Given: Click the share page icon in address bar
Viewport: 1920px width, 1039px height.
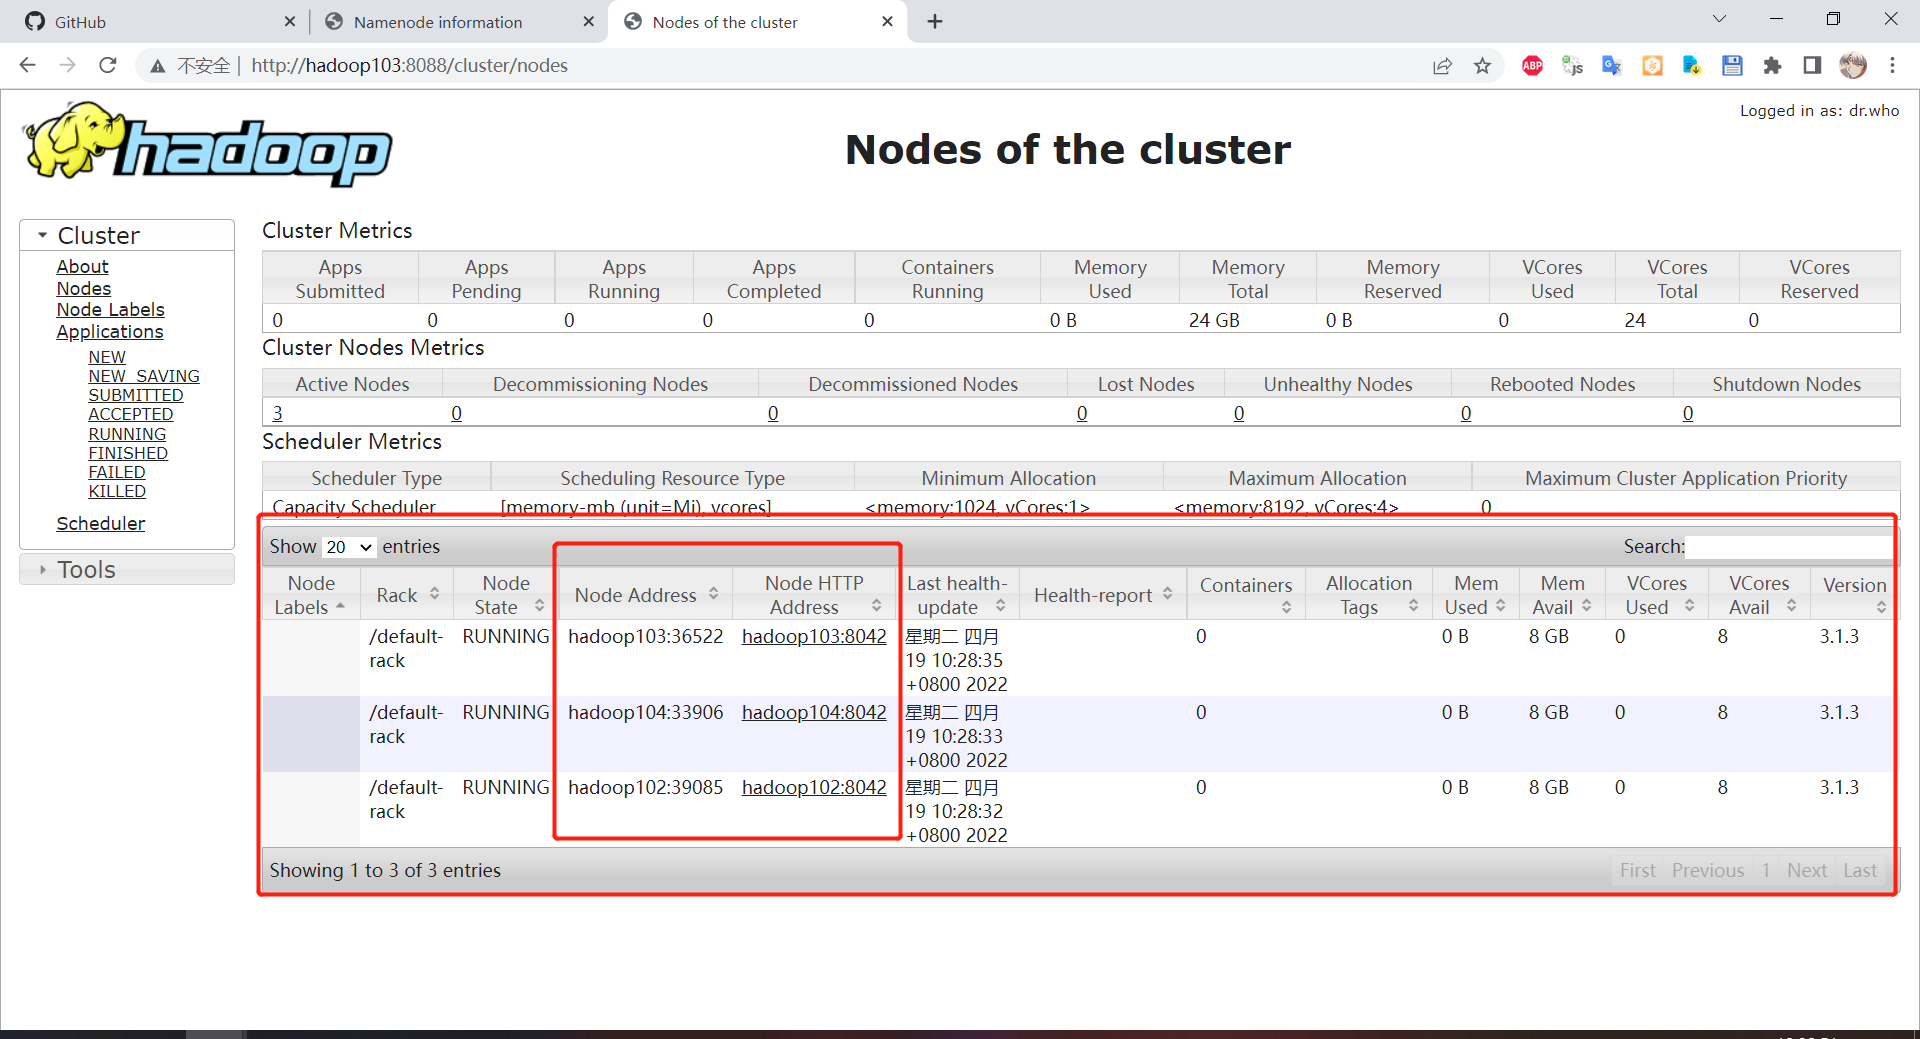Looking at the screenshot, I should tap(1442, 65).
